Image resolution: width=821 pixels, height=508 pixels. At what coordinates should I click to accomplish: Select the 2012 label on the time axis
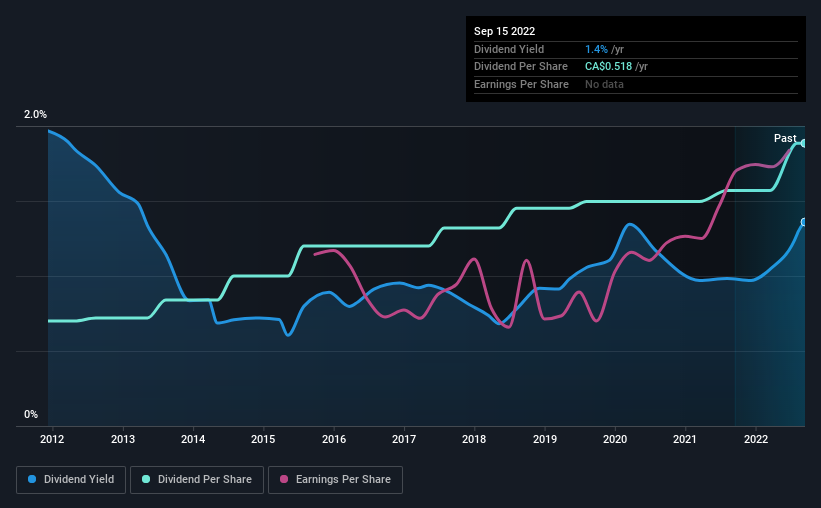(52, 439)
